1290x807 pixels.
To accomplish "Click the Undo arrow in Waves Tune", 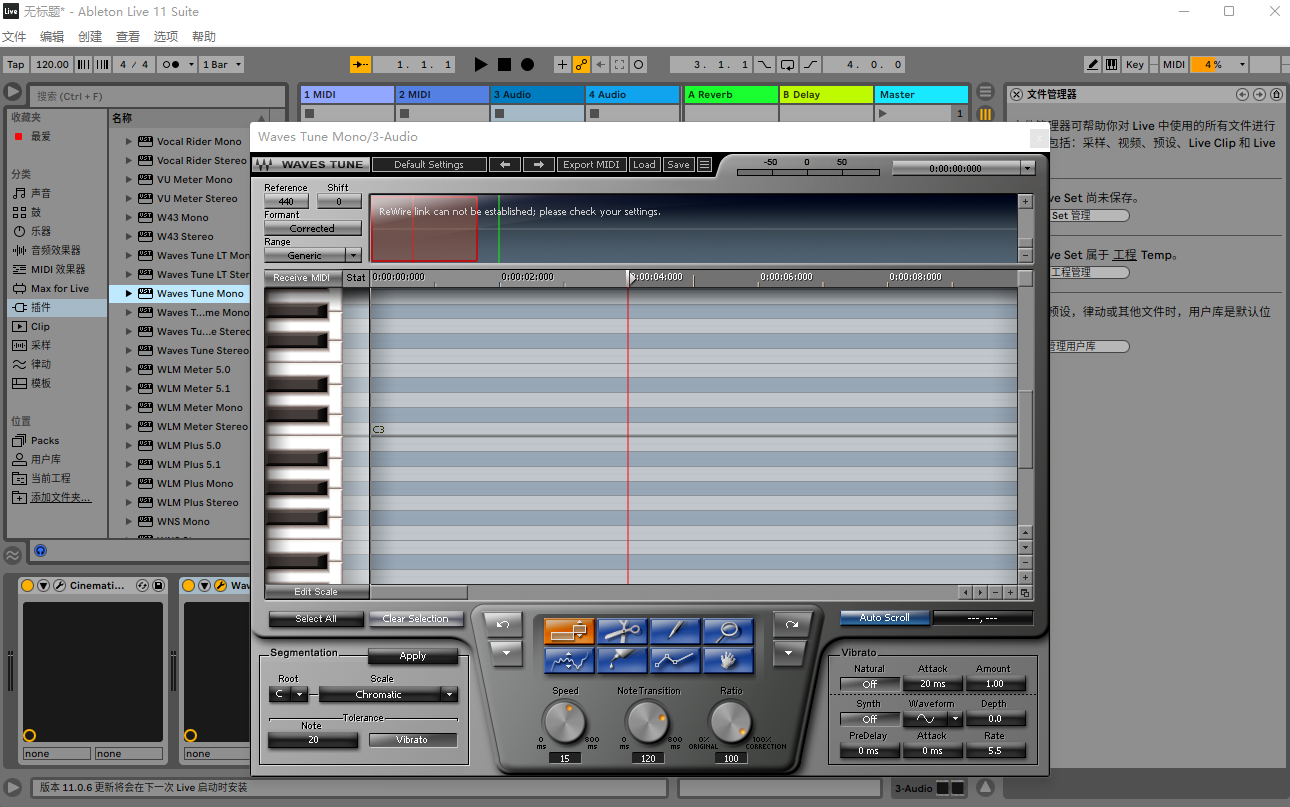I will pos(503,625).
